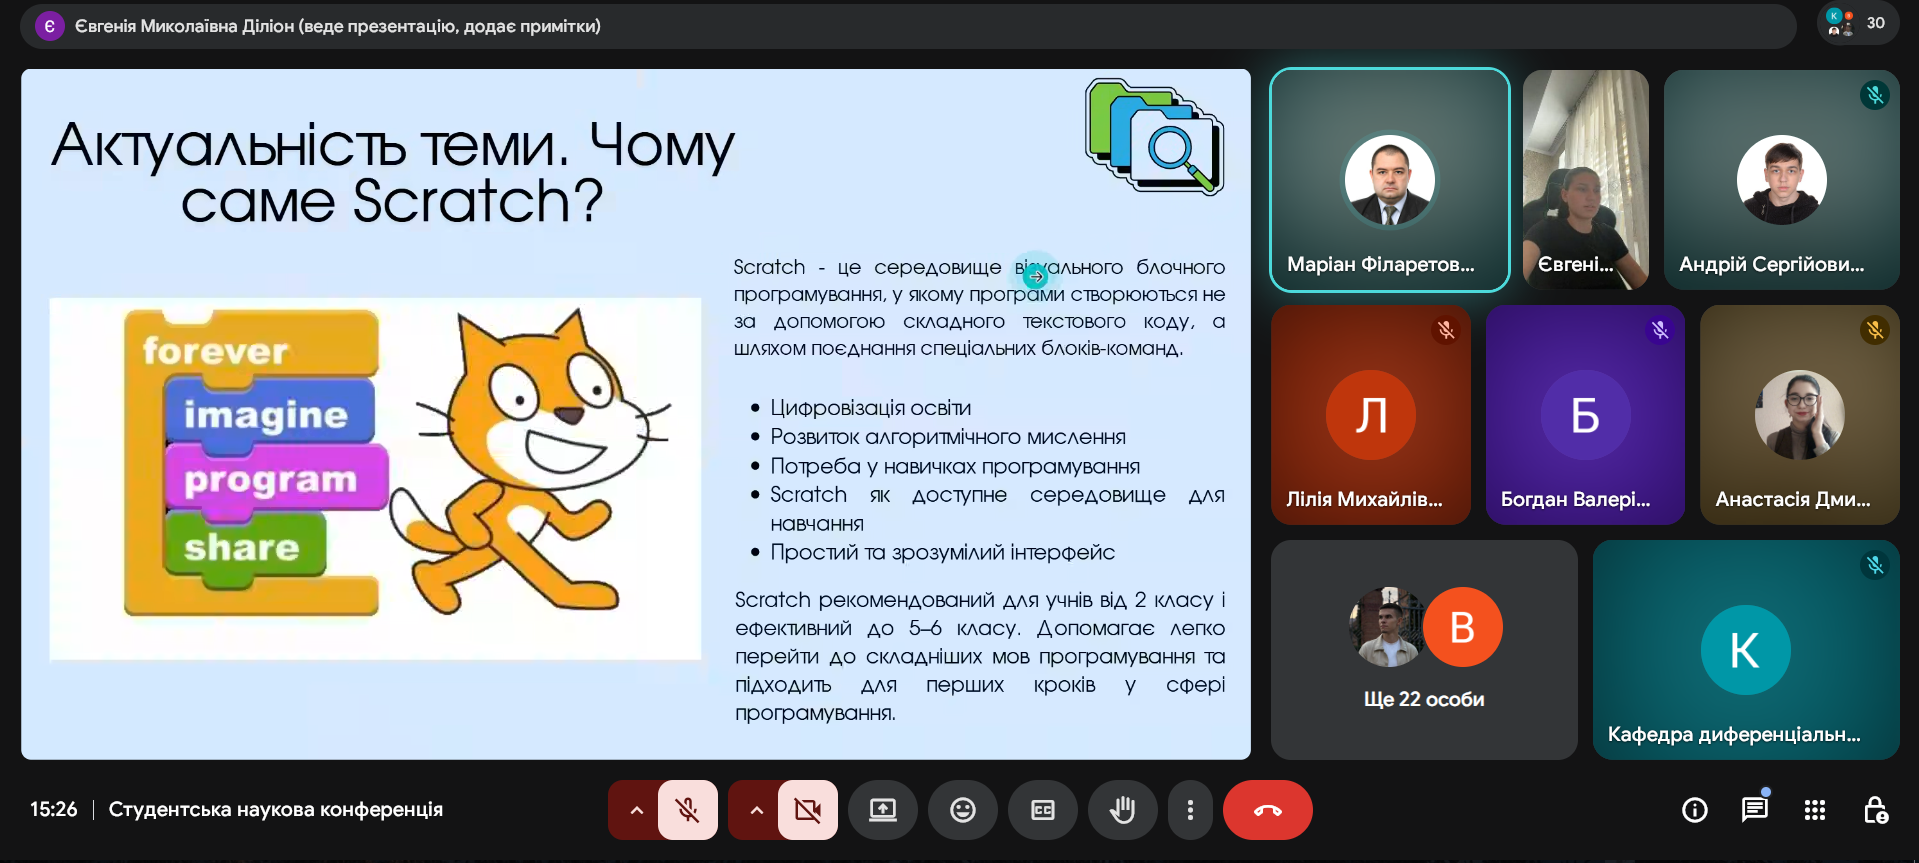Image resolution: width=1919 pixels, height=863 pixels.
Task: Click muted mic icon on Анастасія tile
Action: [x=1875, y=330]
